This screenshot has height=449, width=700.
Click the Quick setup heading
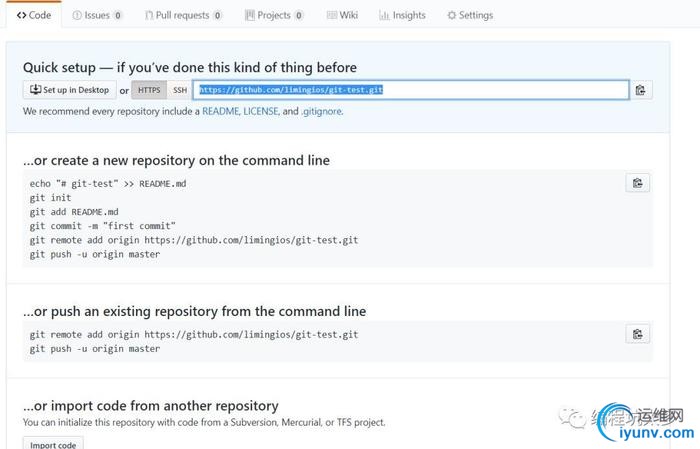[190, 67]
